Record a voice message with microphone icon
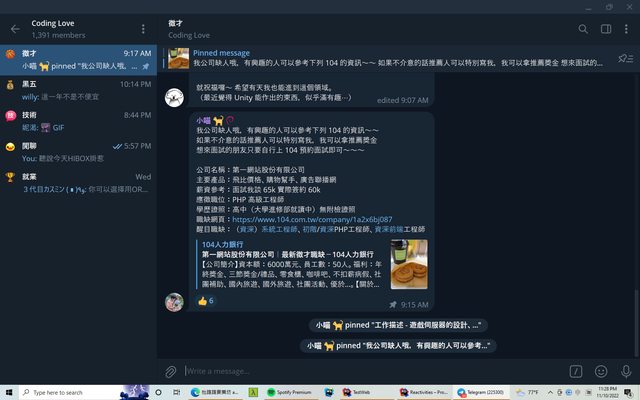This screenshot has height=400, width=640. 625,371
